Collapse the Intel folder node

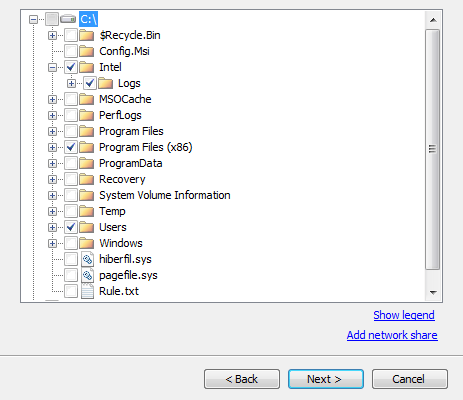pos(52,67)
